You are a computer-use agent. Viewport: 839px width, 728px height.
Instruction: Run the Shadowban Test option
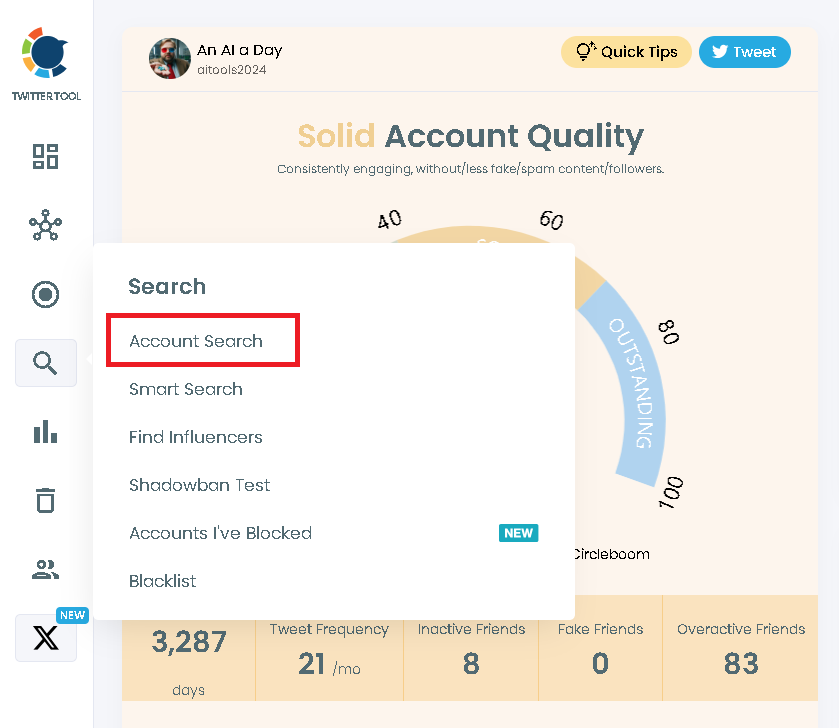tap(199, 485)
